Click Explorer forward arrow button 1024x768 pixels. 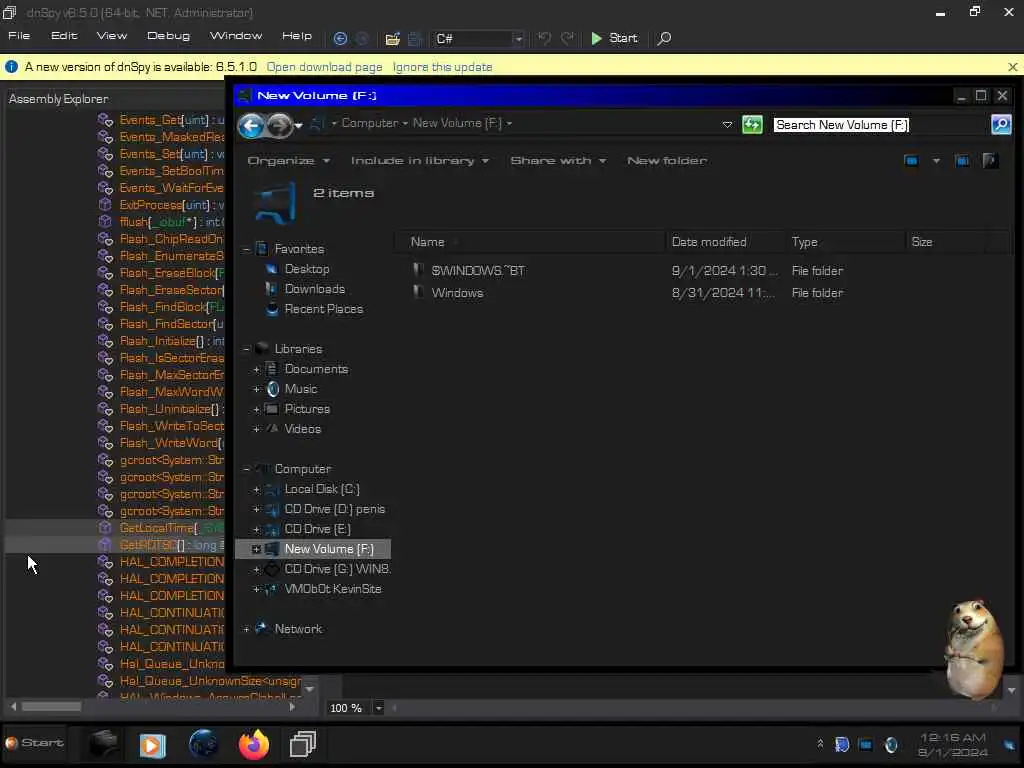280,125
